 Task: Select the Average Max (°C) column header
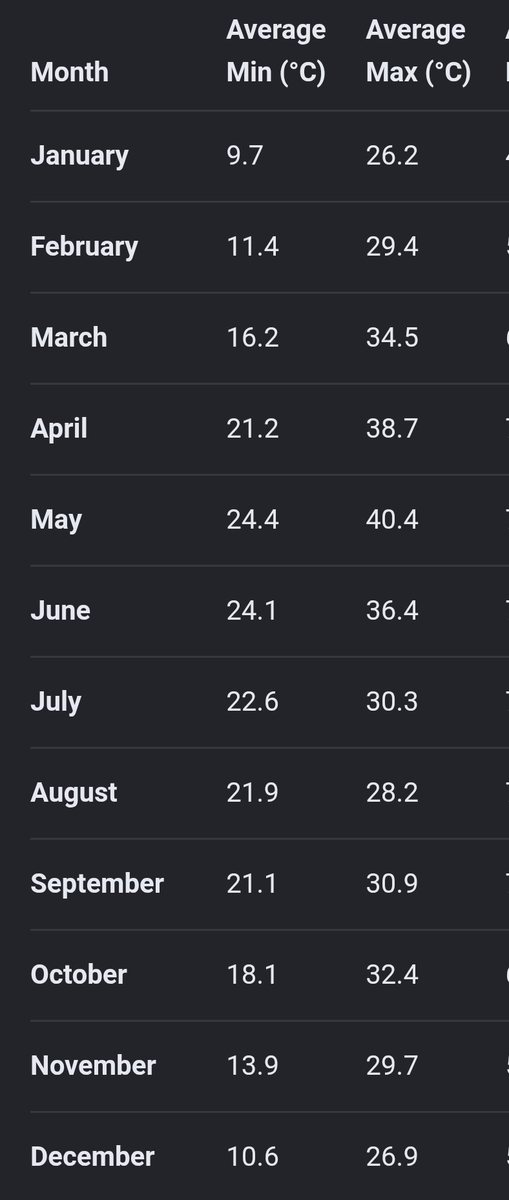click(418, 51)
